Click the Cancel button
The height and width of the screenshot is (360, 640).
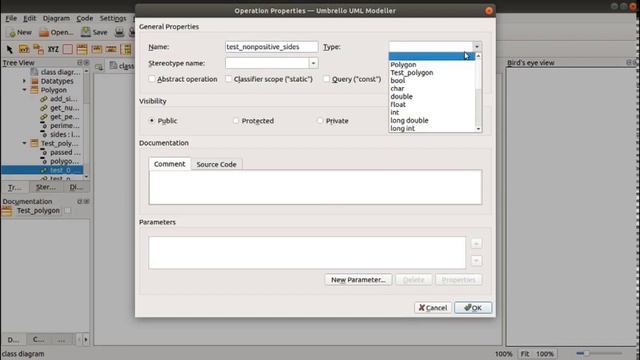(433, 308)
